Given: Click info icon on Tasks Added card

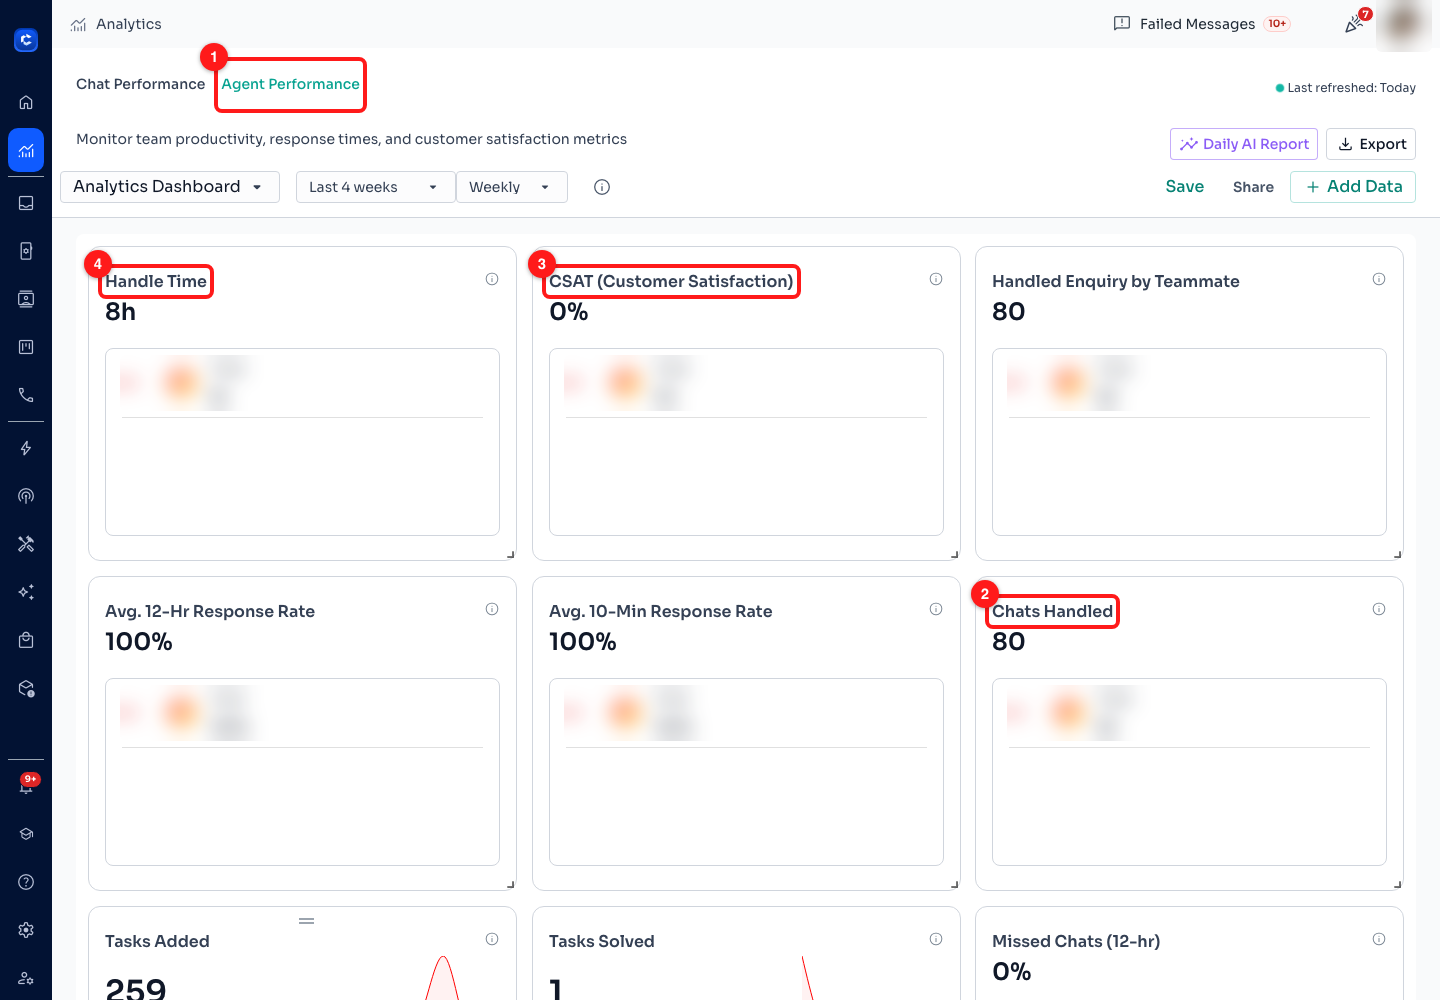Looking at the screenshot, I should point(492,939).
